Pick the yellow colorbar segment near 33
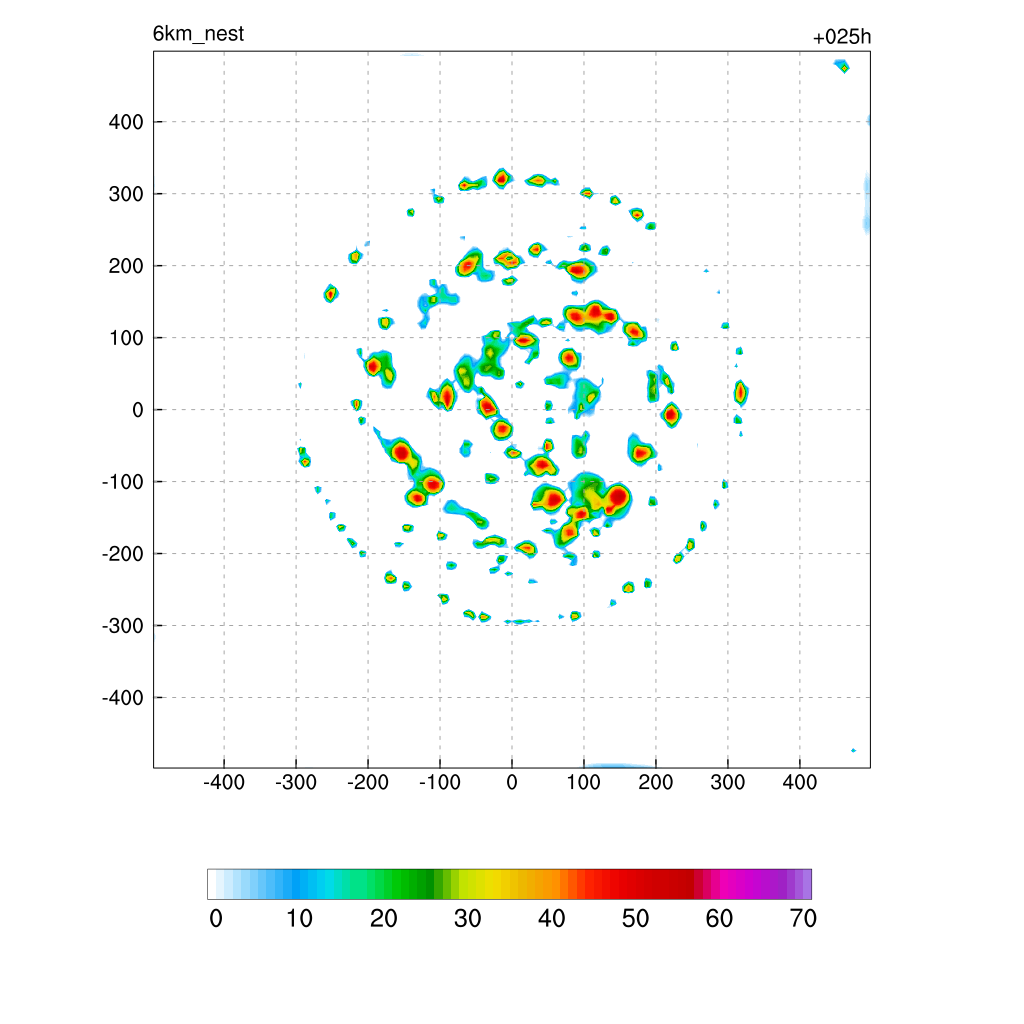Viewport: 1024px width, 1024px height. (x=493, y=884)
